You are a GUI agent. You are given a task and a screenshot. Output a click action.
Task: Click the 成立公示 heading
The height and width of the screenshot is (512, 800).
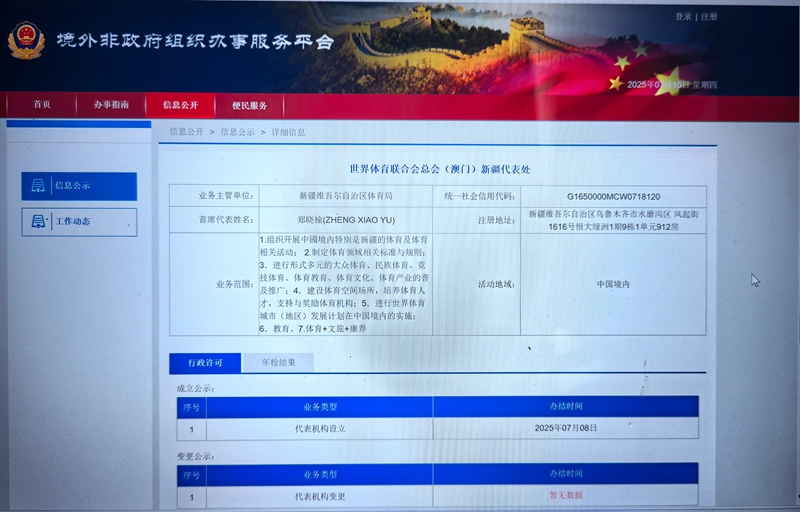coord(195,389)
